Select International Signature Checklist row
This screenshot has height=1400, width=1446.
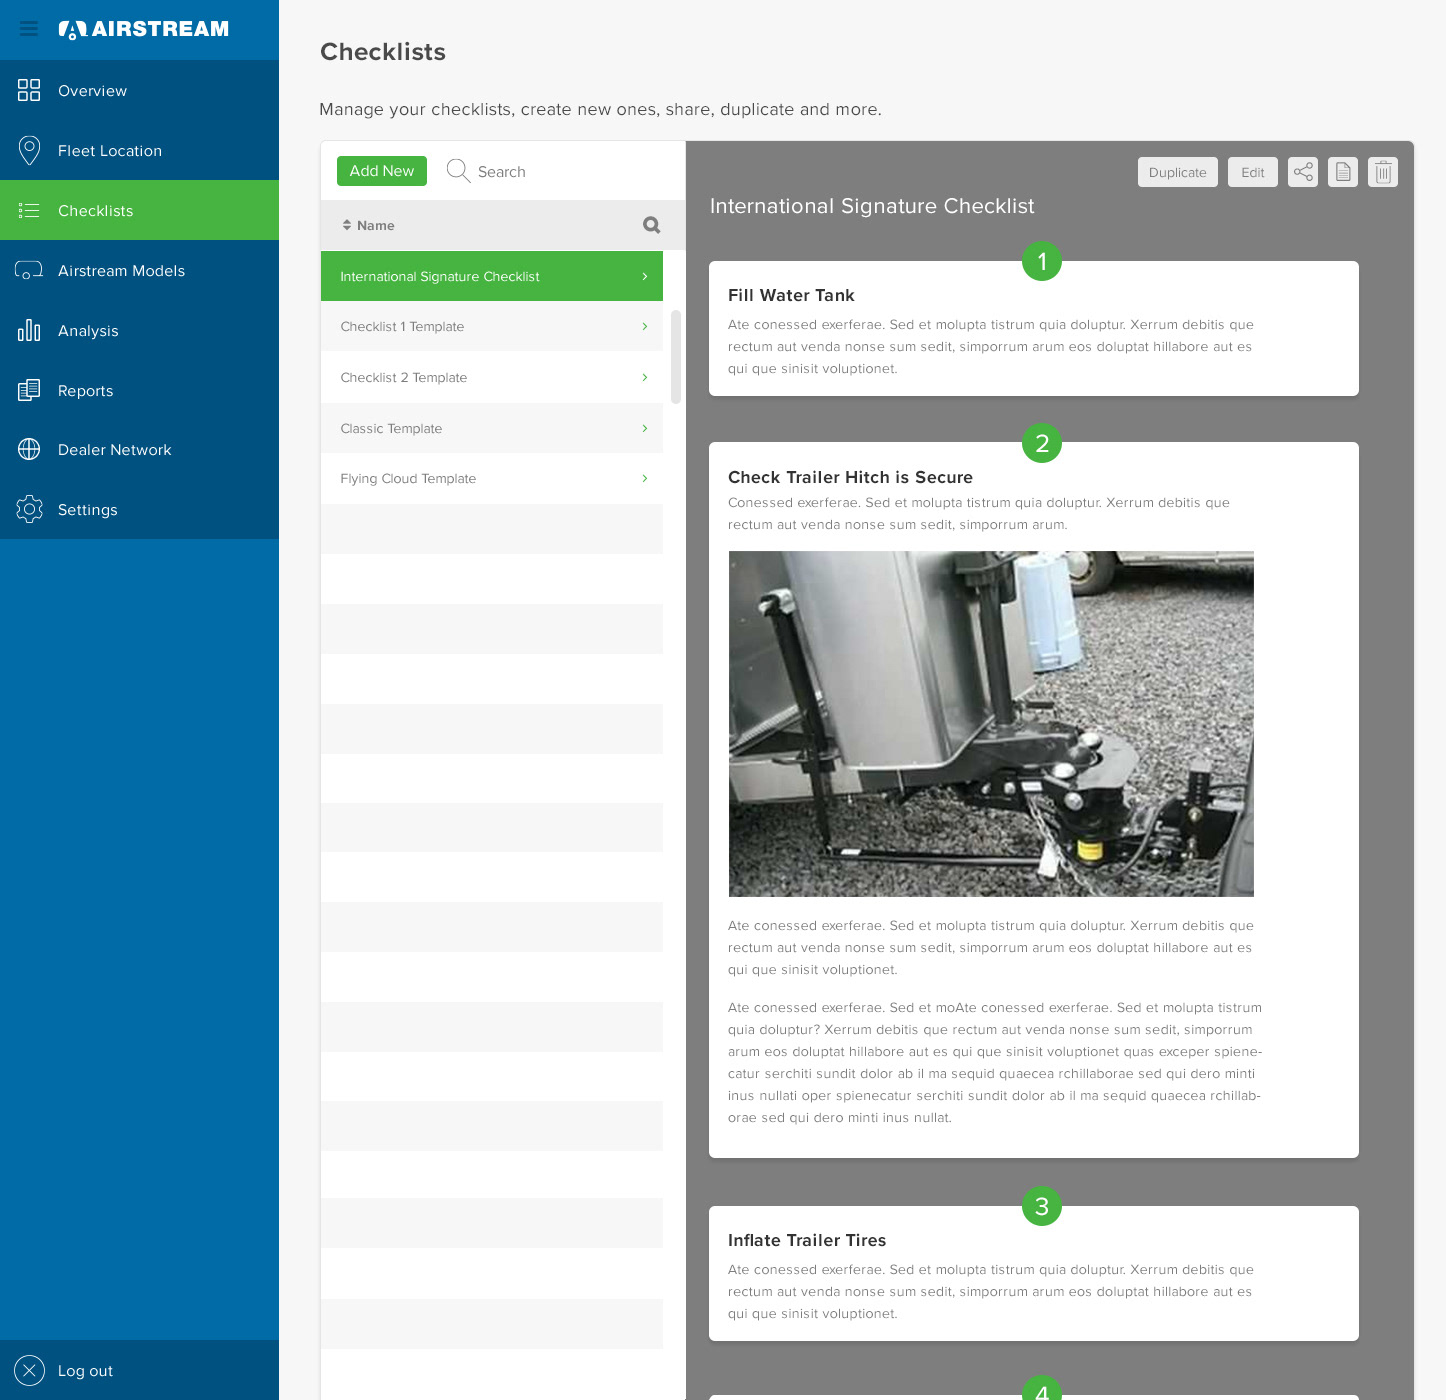pyautogui.click(x=492, y=276)
